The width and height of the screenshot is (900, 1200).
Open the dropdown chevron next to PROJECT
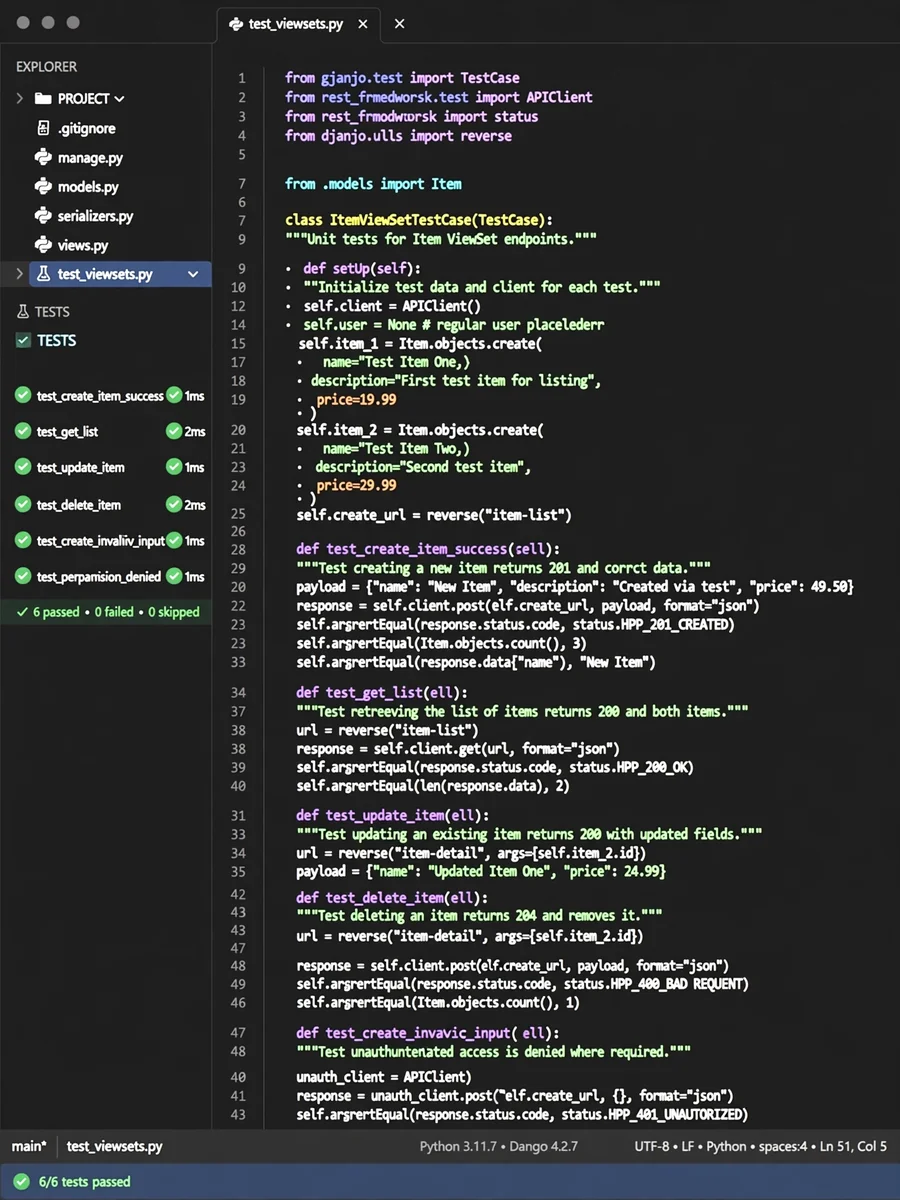point(120,99)
